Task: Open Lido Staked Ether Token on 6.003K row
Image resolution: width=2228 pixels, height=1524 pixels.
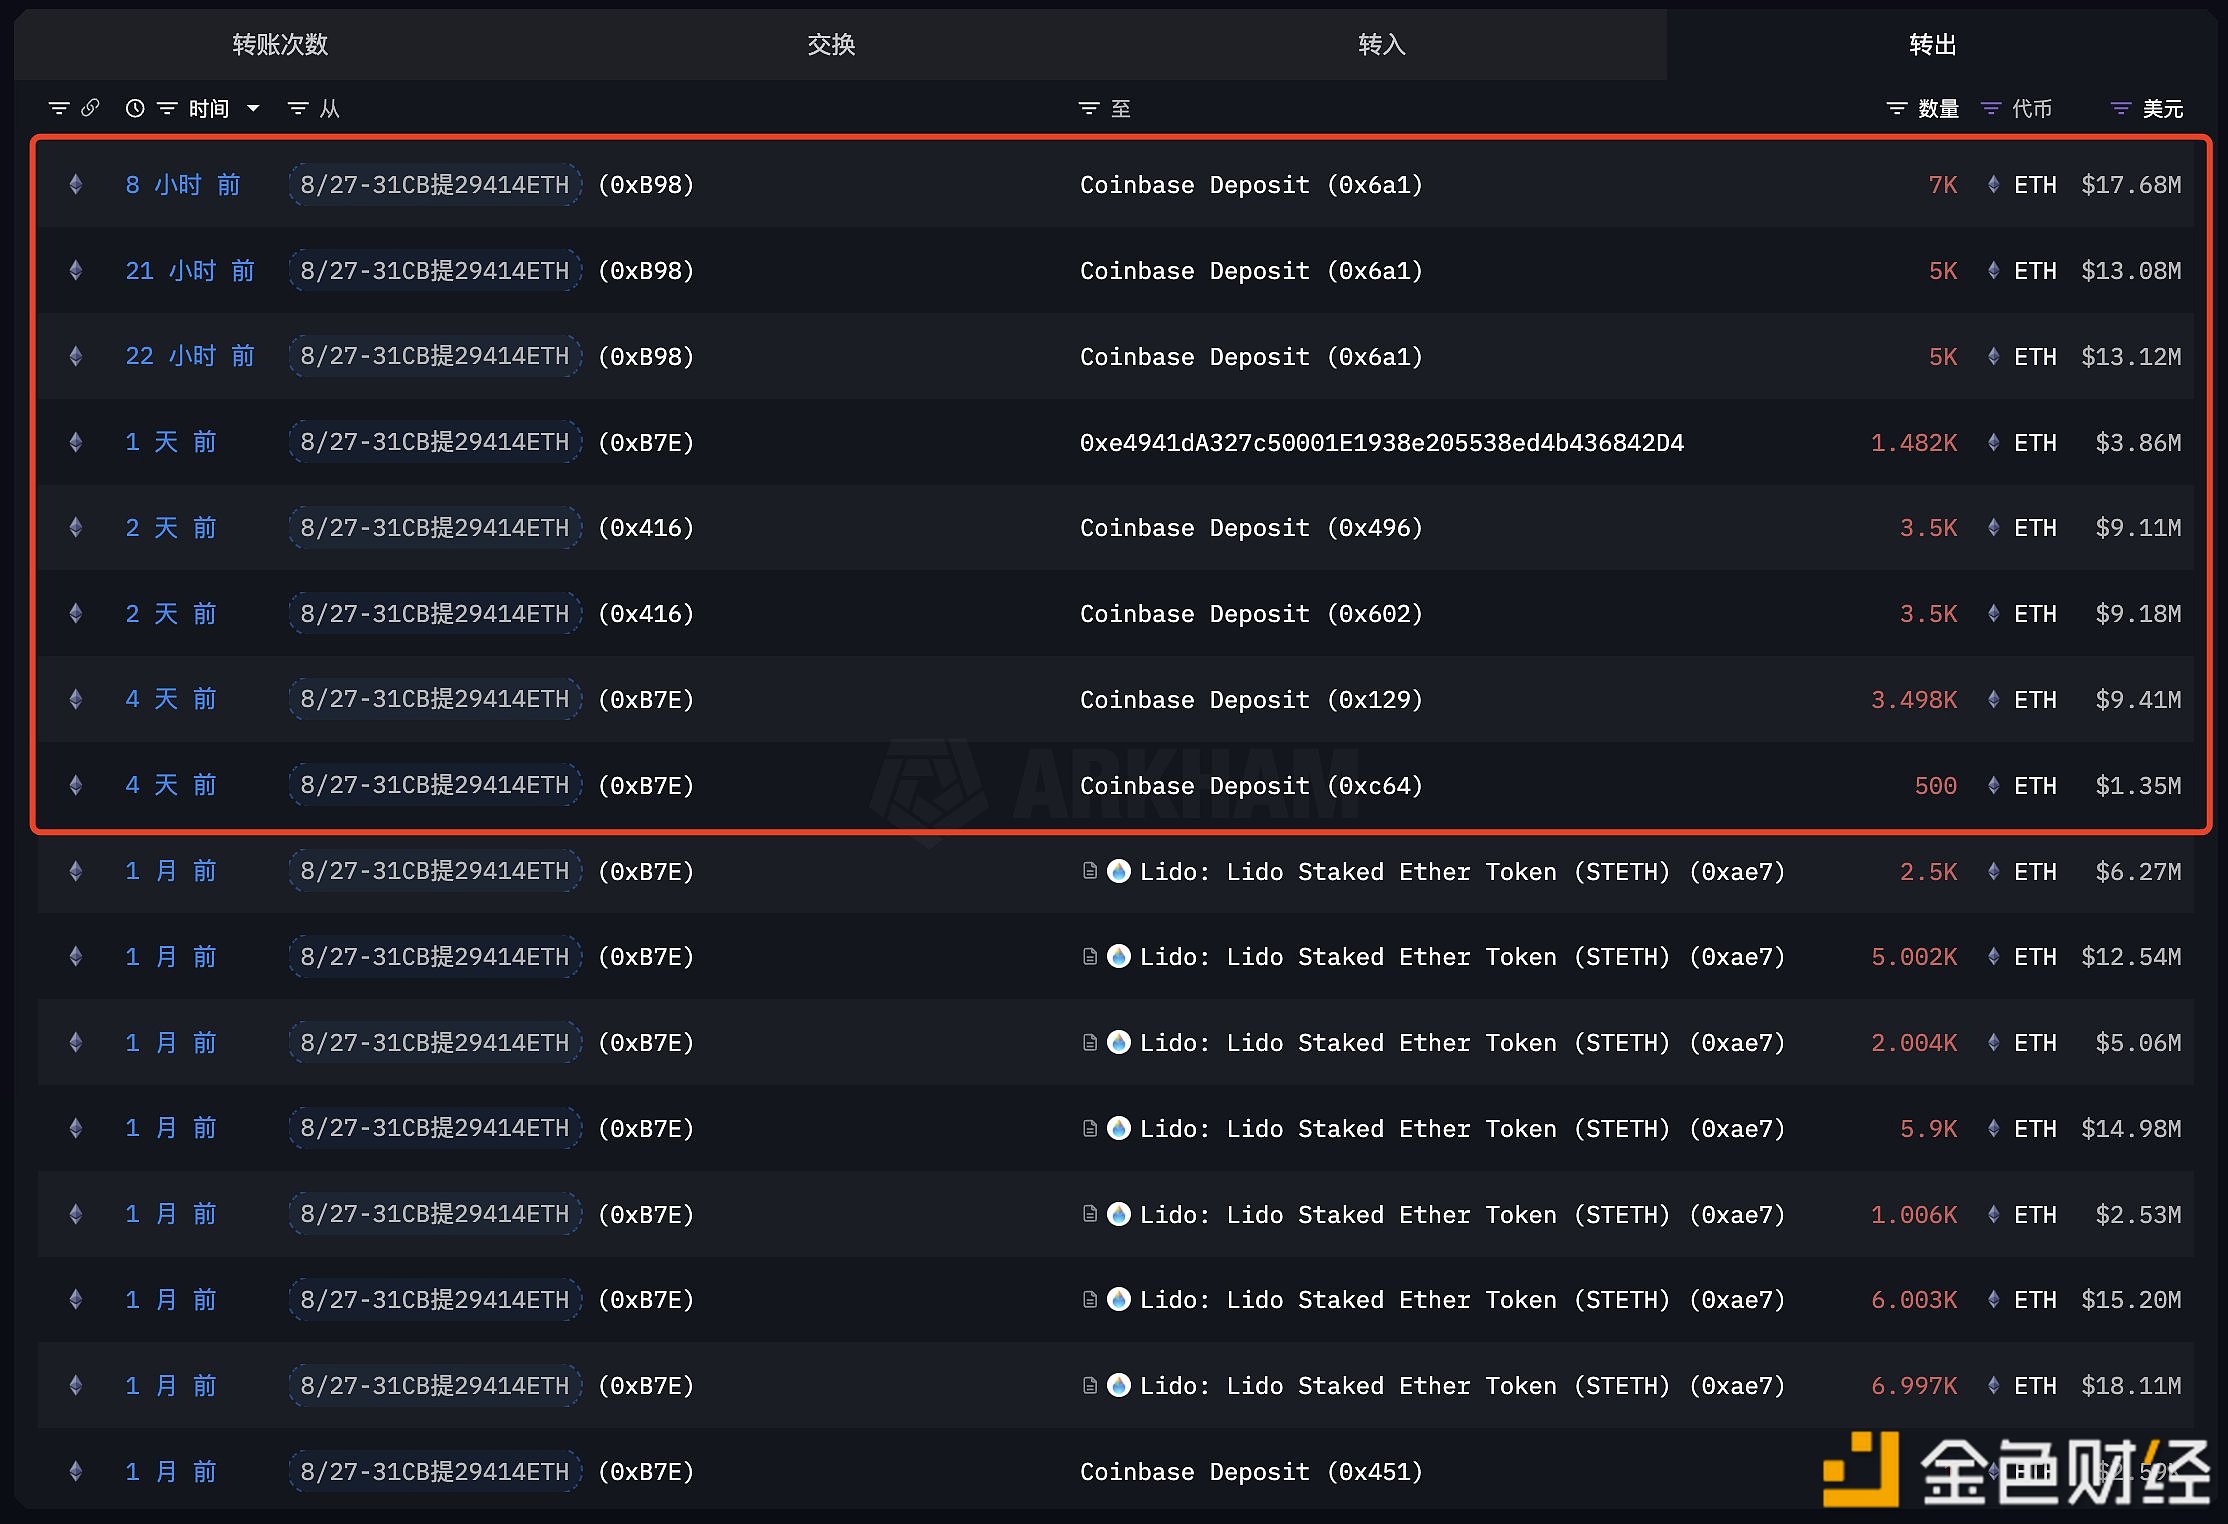Action: [1462, 1300]
